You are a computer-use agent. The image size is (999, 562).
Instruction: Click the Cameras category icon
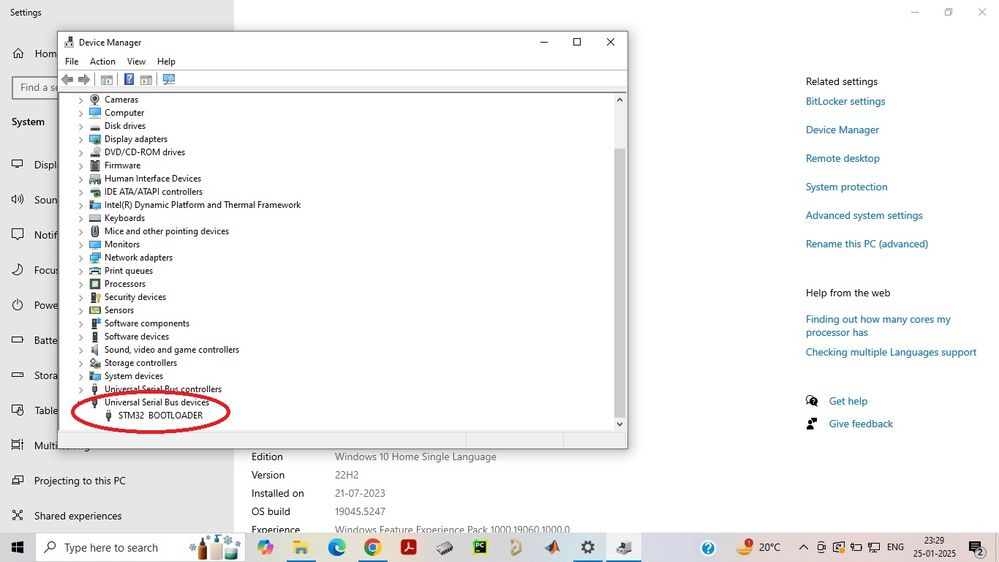tap(95, 99)
